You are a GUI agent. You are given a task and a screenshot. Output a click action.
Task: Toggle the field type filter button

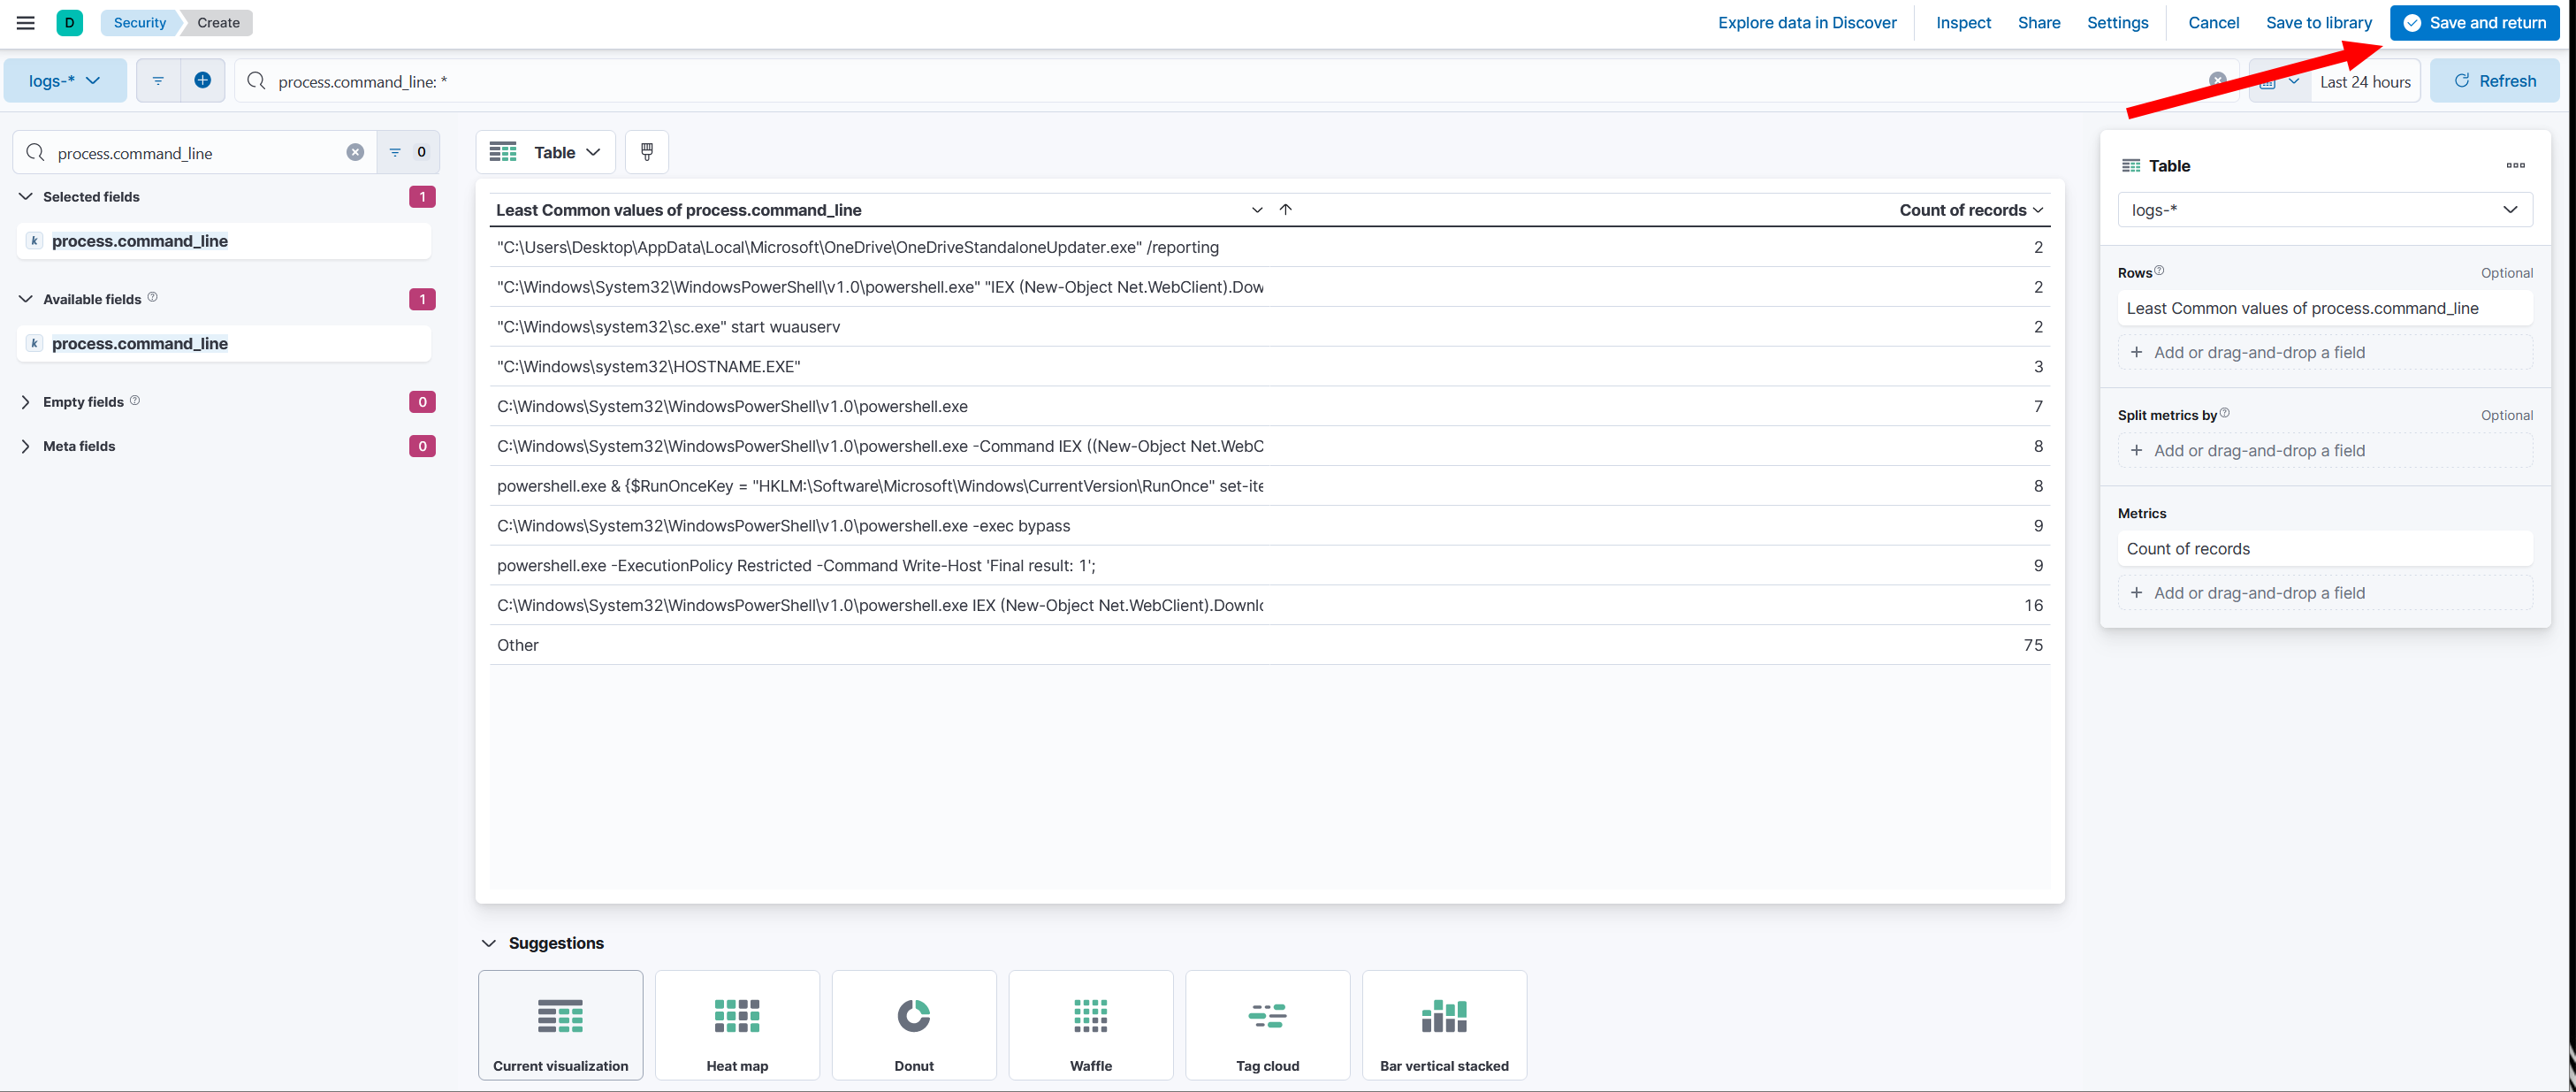pyautogui.click(x=407, y=152)
